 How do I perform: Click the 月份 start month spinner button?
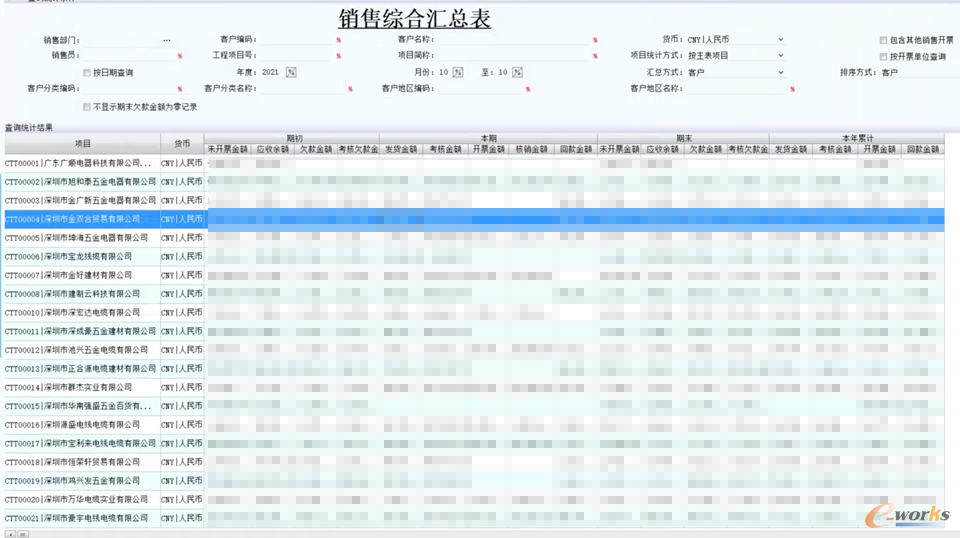pos(458,72)
